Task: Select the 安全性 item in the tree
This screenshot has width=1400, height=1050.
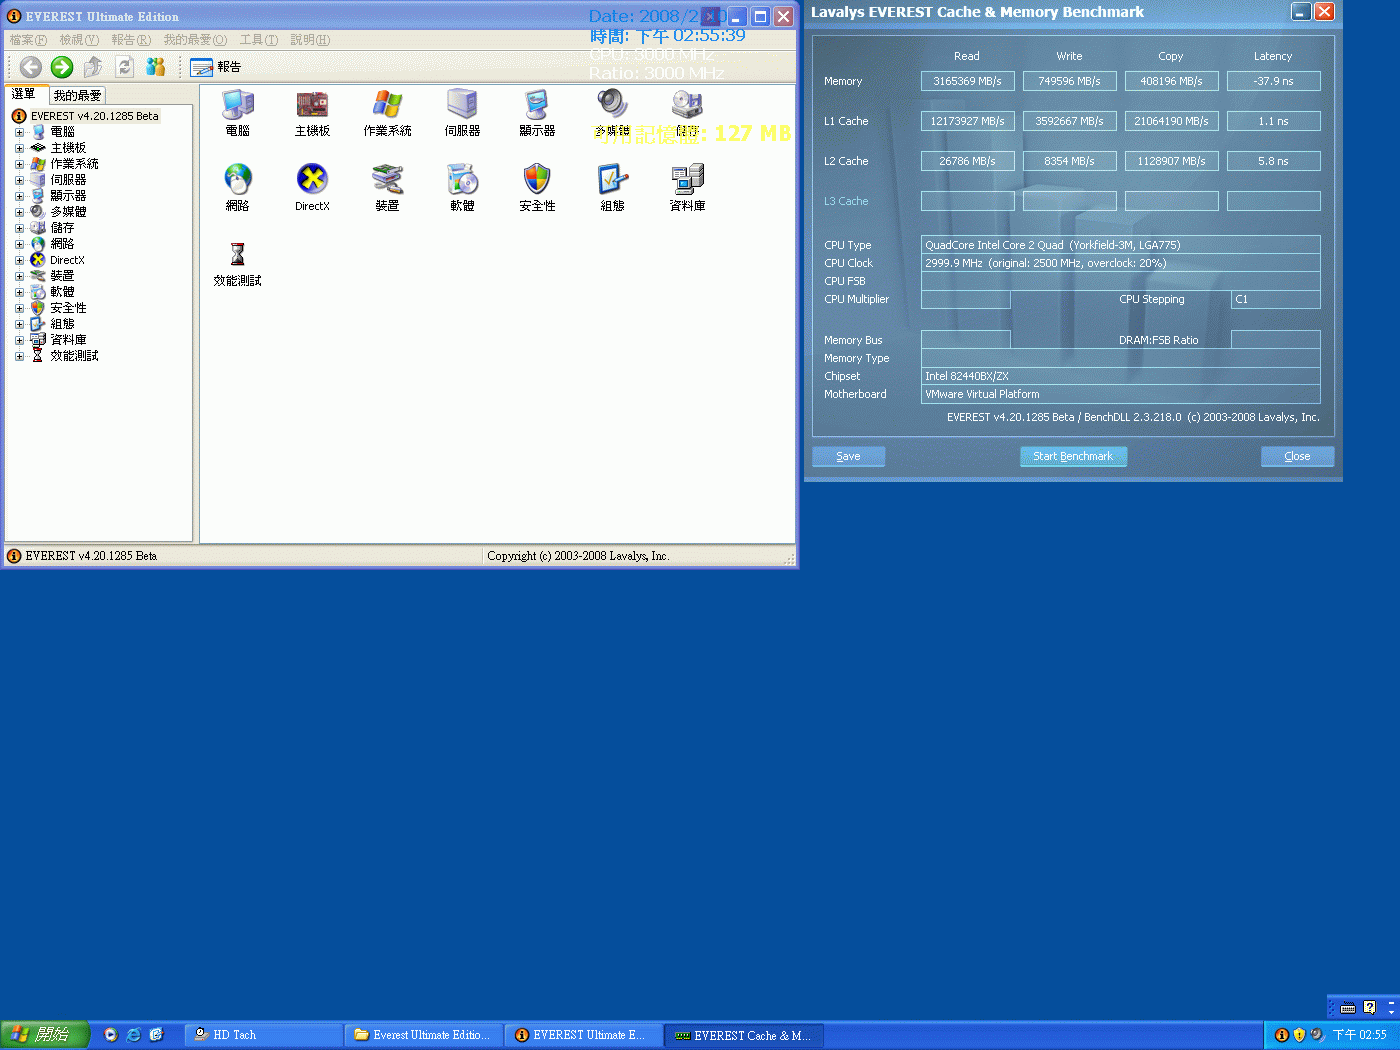Action: tap(68, 308)
